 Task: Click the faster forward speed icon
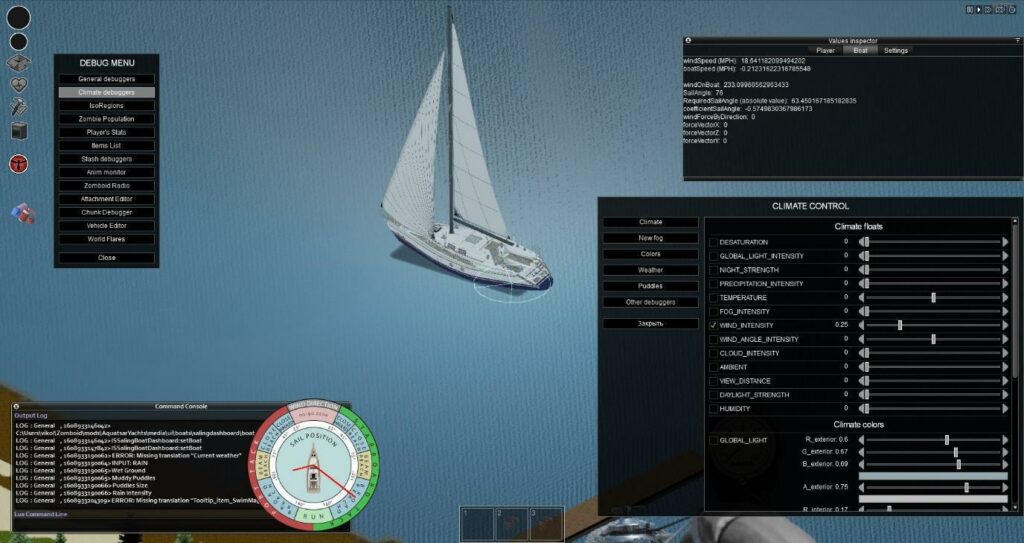(1000, 10)
